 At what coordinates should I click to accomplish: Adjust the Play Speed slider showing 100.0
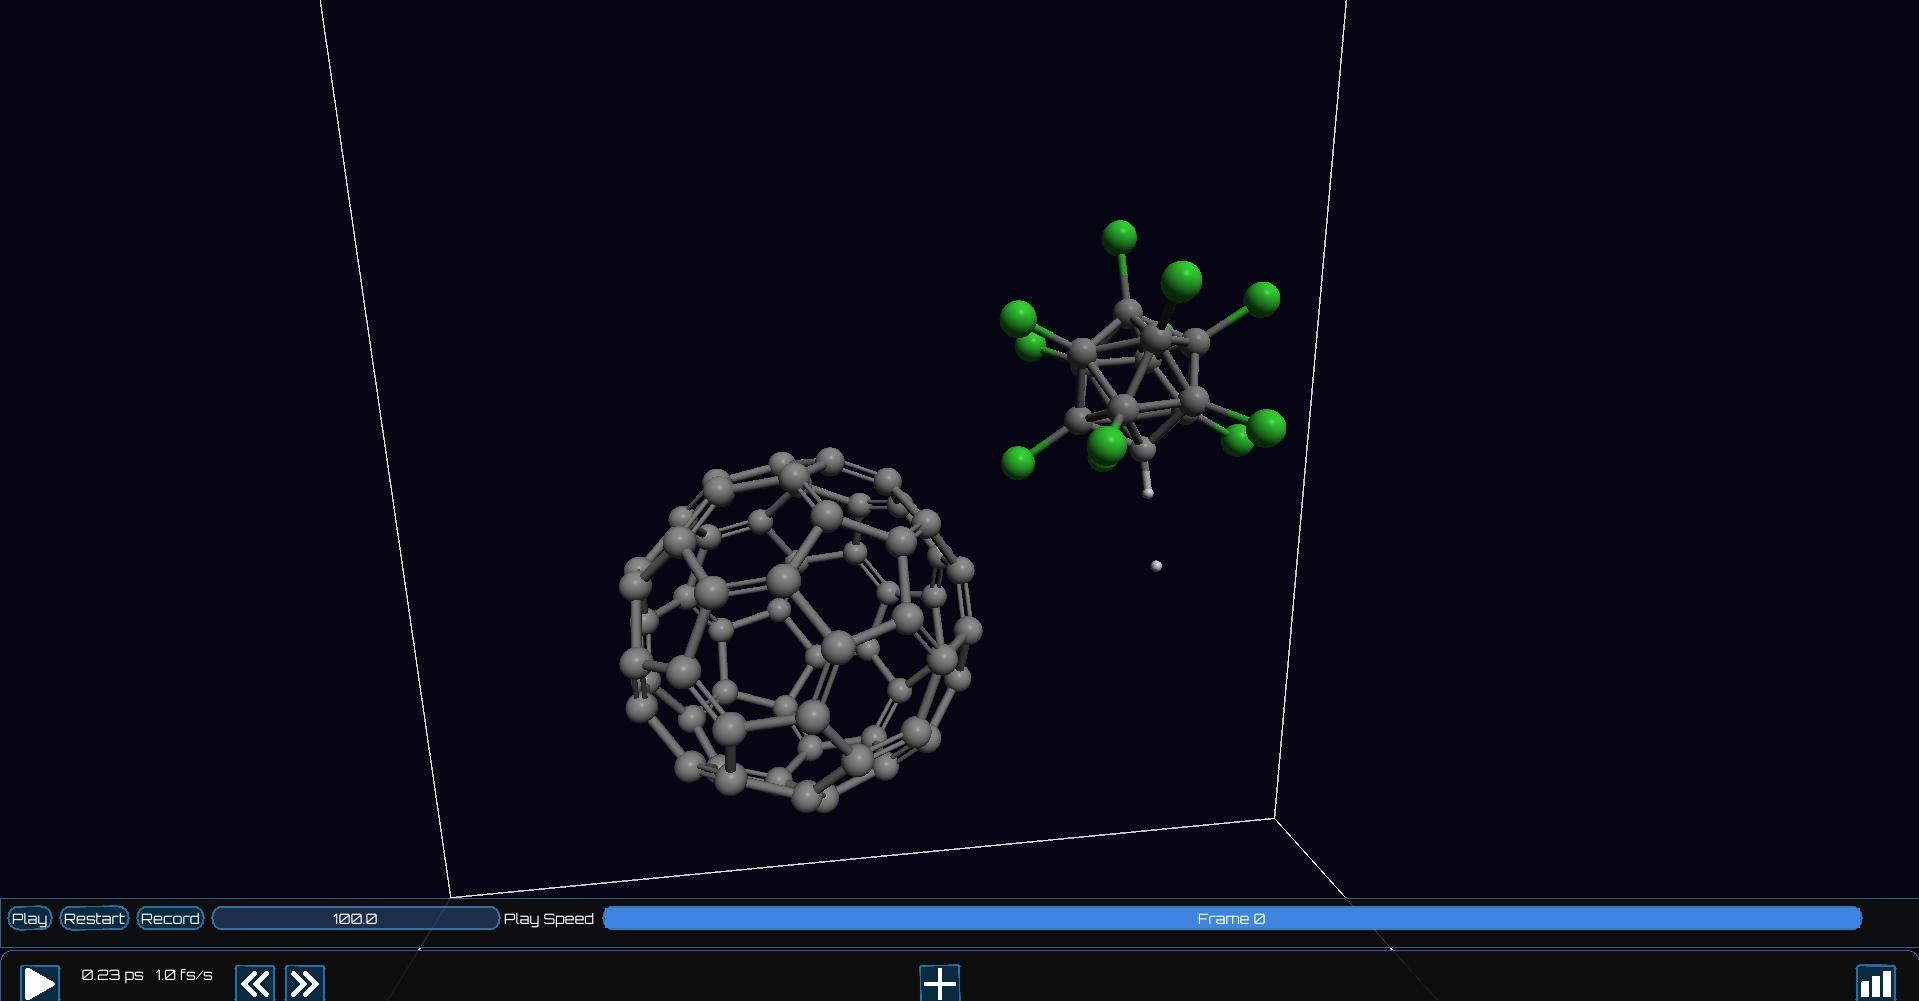point(355,918)
